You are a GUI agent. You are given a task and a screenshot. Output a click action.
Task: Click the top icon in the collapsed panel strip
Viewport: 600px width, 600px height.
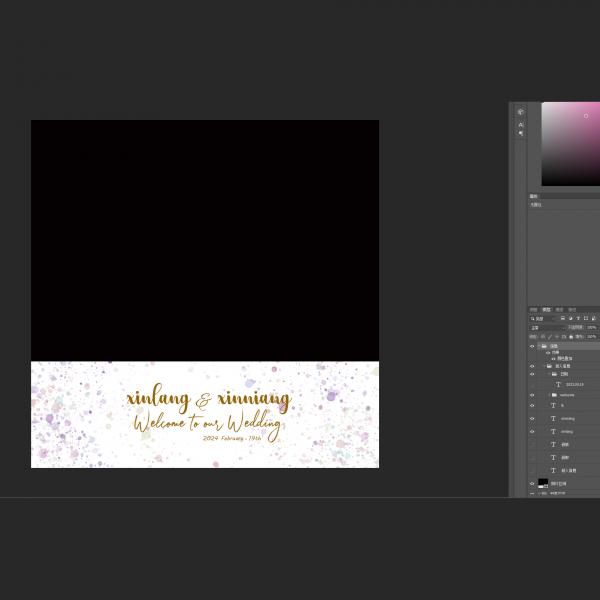coord(520,112)
